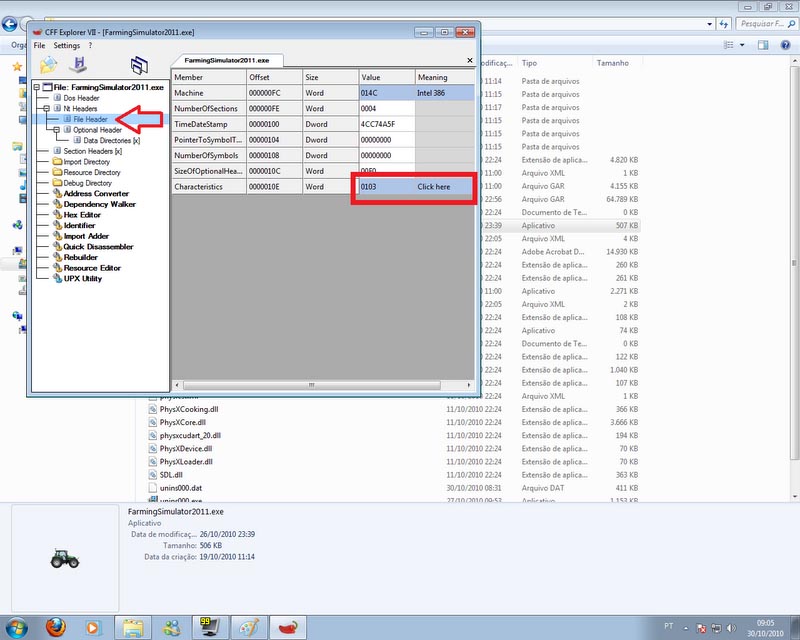This screenshot has width=800, height=640.
Task: Open the File menu
Action: pos(40,46)
